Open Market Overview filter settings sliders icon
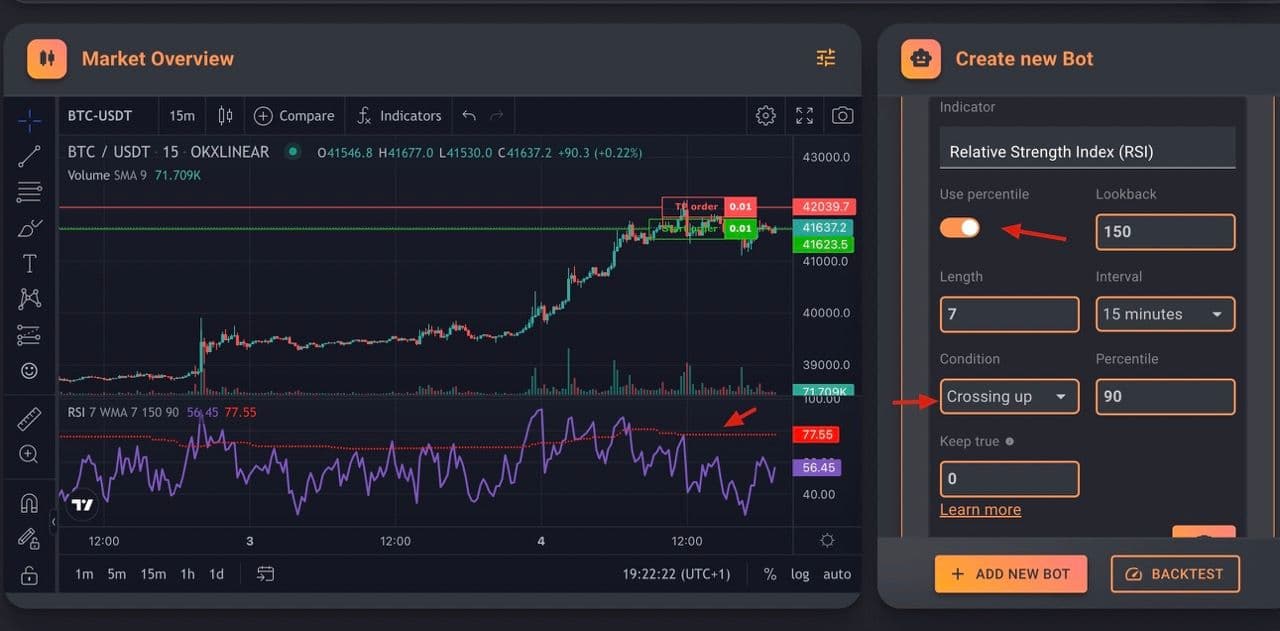 point(825,58)
